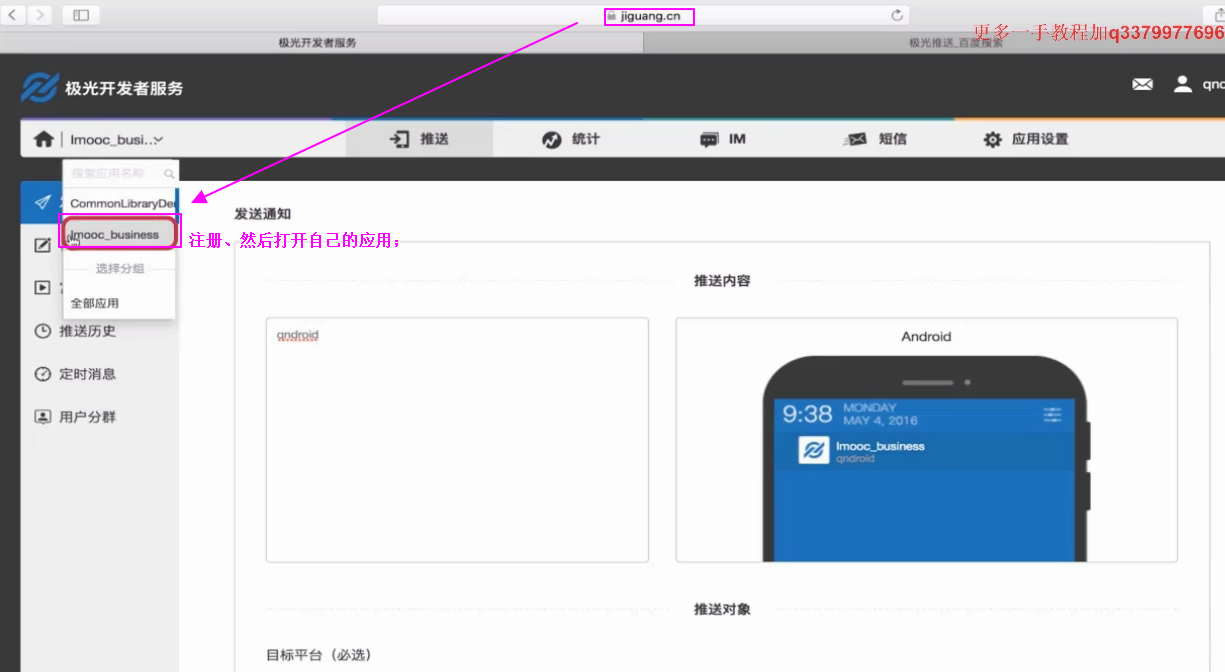This screenshot has width=1225, height=672.
Task: Click the paper-plane send icon in sidebar
Action: (42, 202)
